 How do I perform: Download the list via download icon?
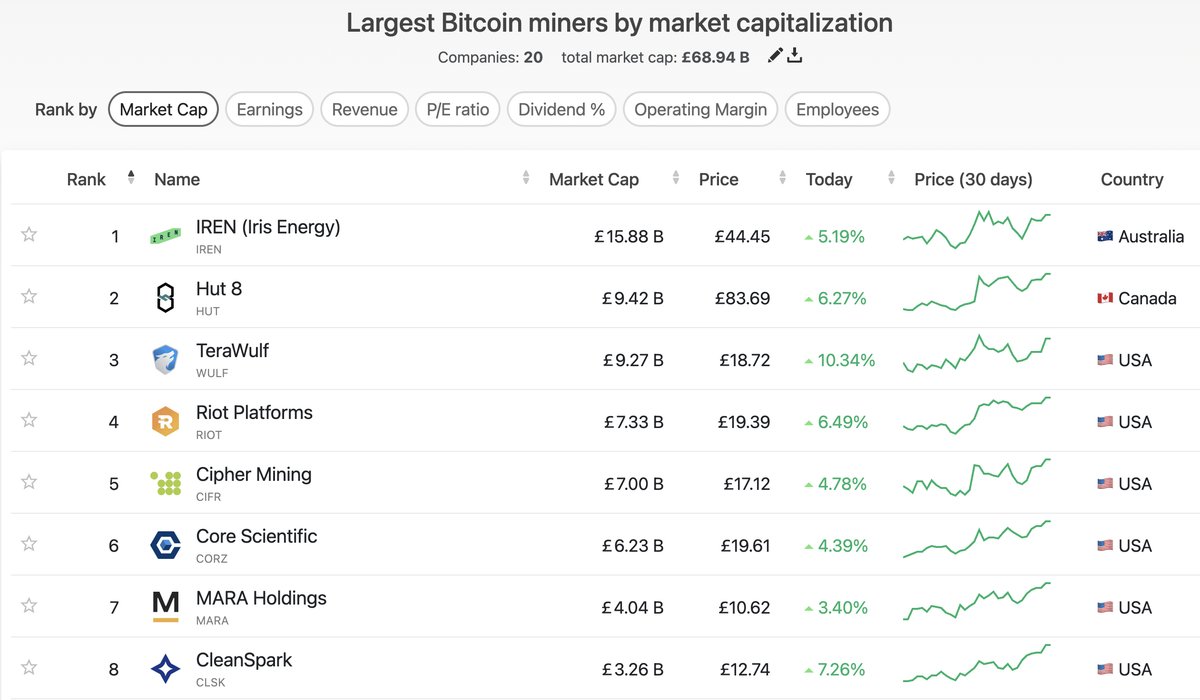795,56
